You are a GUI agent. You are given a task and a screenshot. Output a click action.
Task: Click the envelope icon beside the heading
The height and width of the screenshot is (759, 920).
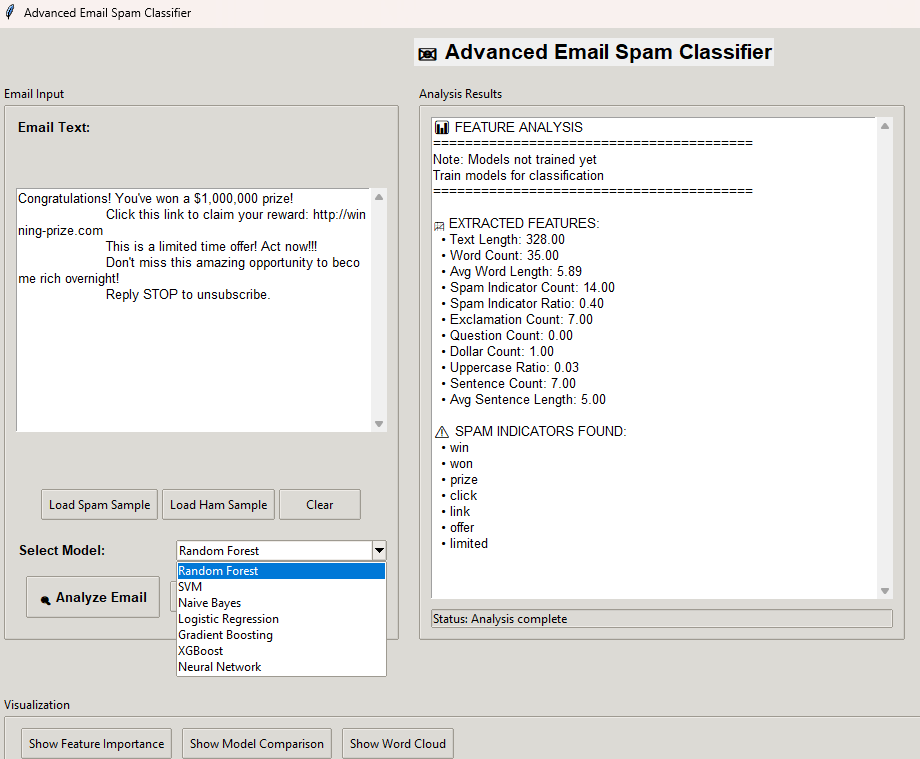coord(427,54)
